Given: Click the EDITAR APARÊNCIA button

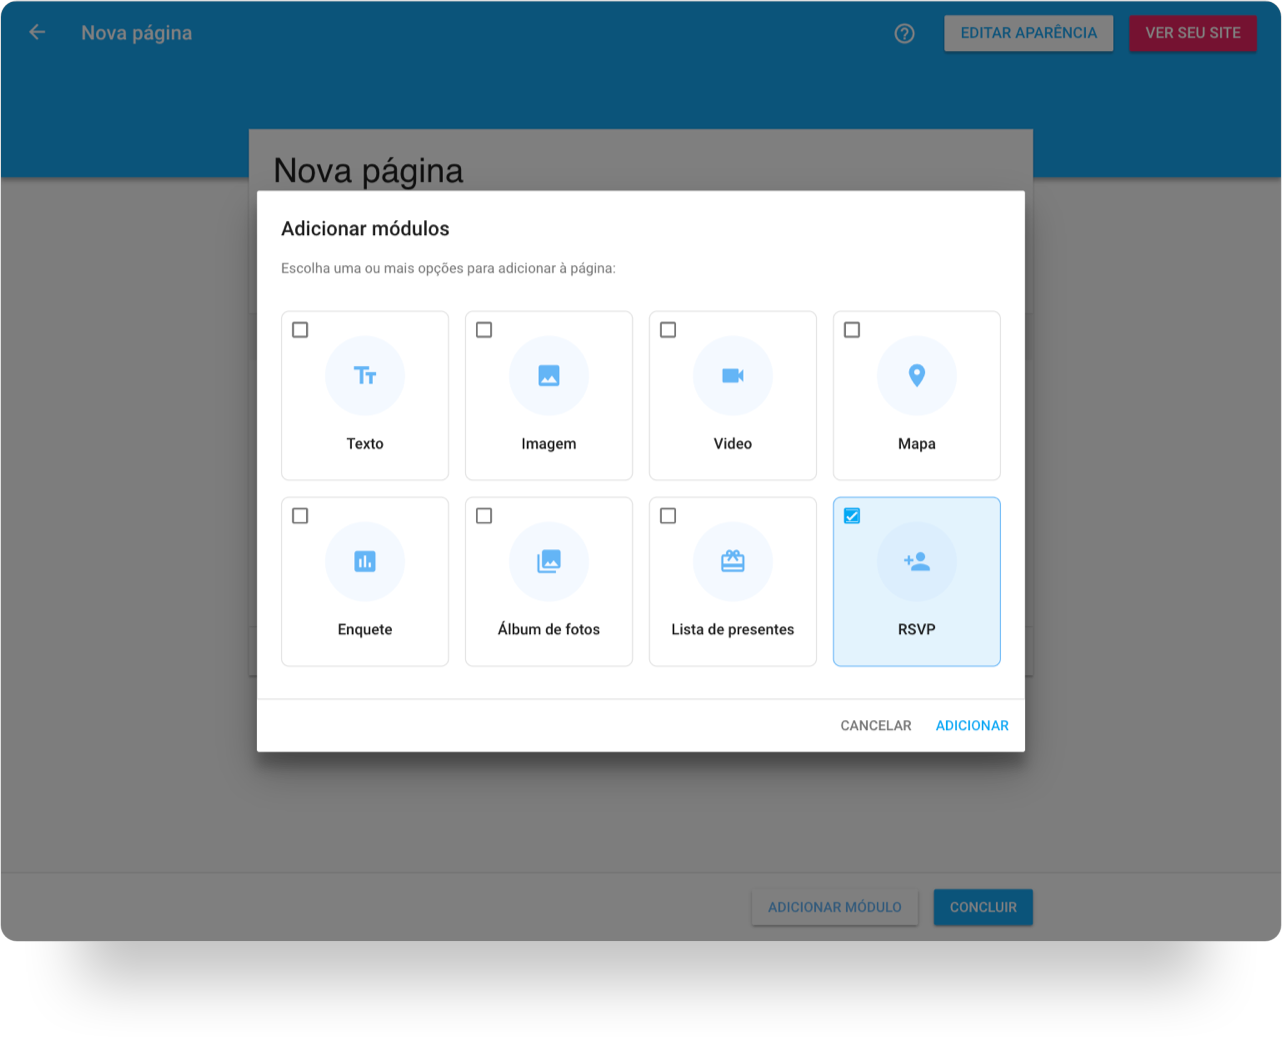Looking at the screenshot, I should [1028, 33].
